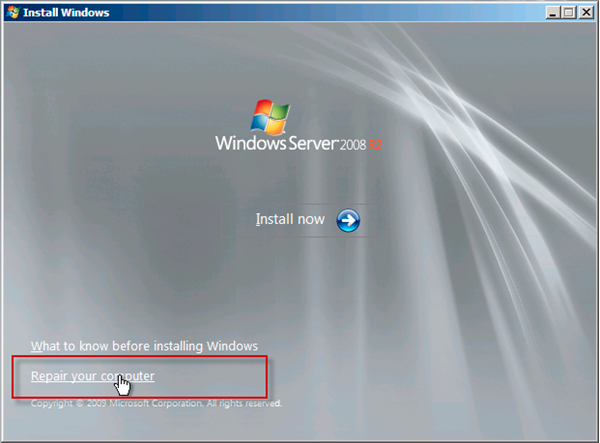Click the Install Windows title text

(x=66, y=13)
